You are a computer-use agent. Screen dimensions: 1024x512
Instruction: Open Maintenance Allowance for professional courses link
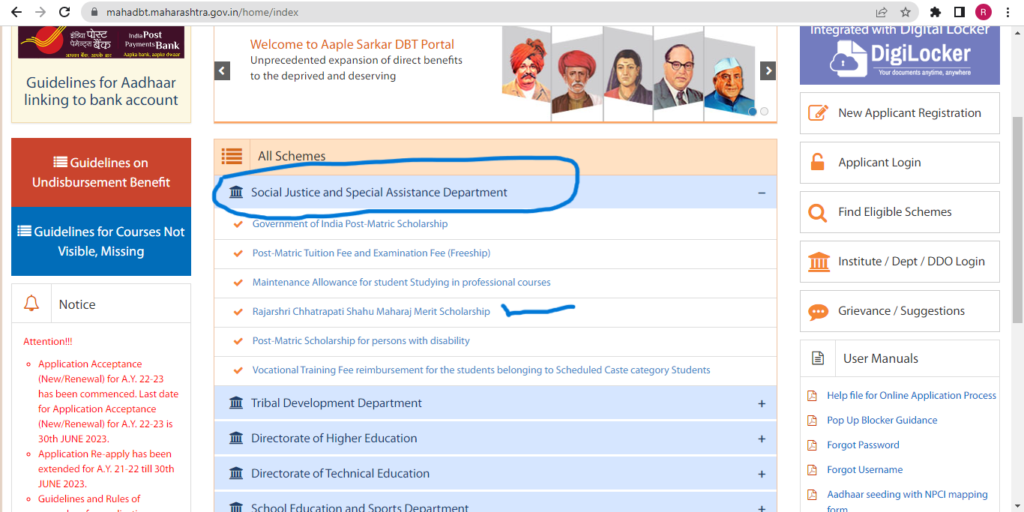click(401, 282)
